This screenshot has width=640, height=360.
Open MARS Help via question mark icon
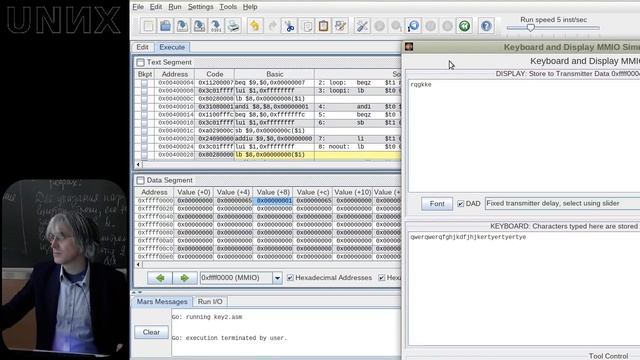point(486,26)
